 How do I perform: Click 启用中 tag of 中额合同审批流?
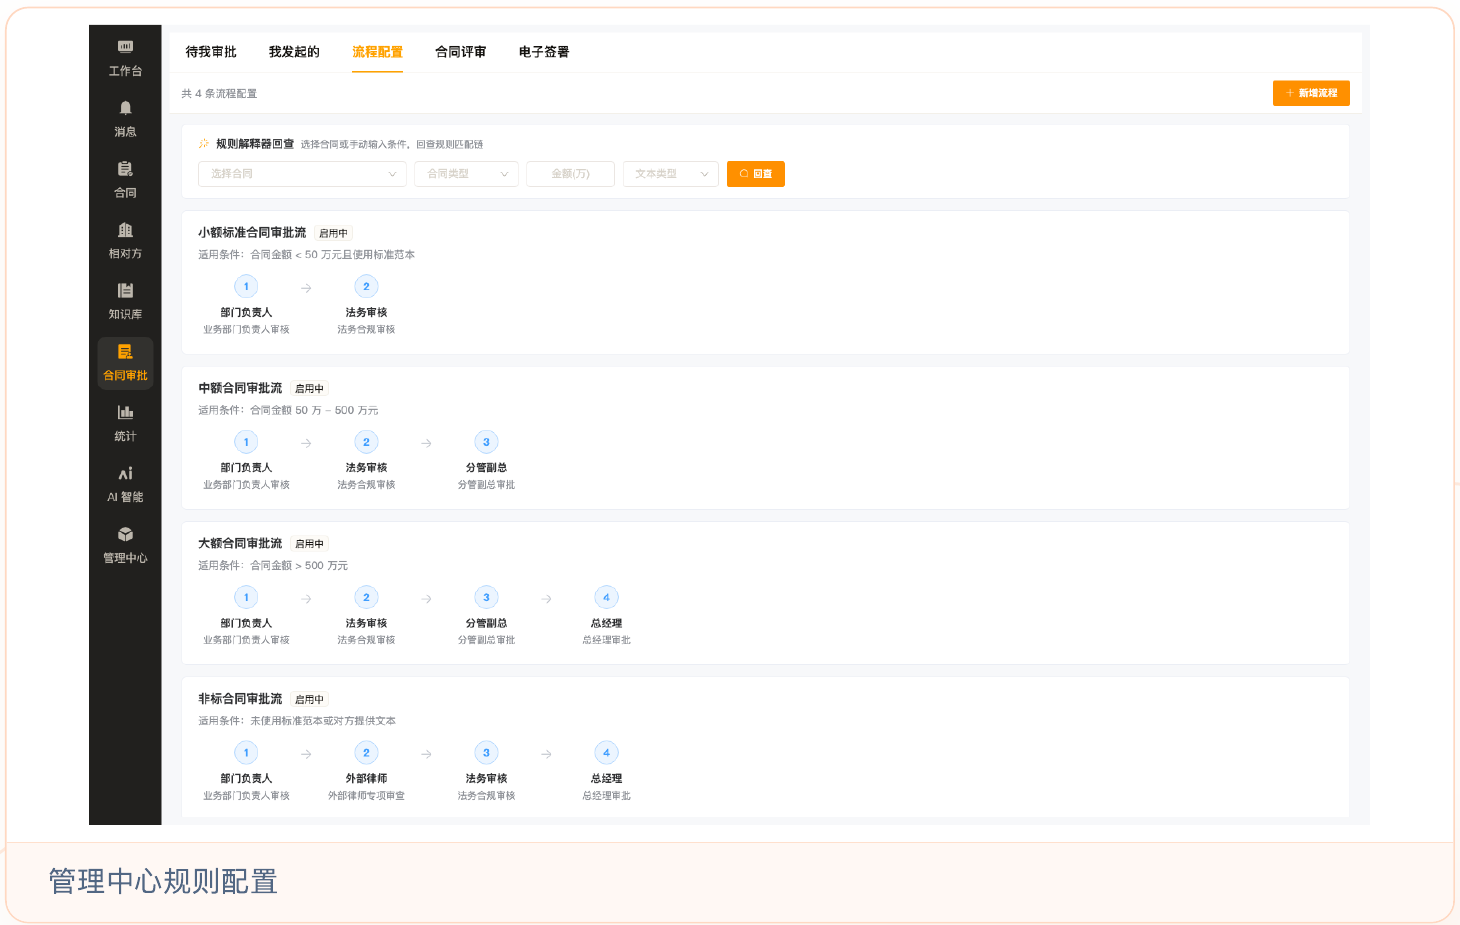(x=309, y=389)
